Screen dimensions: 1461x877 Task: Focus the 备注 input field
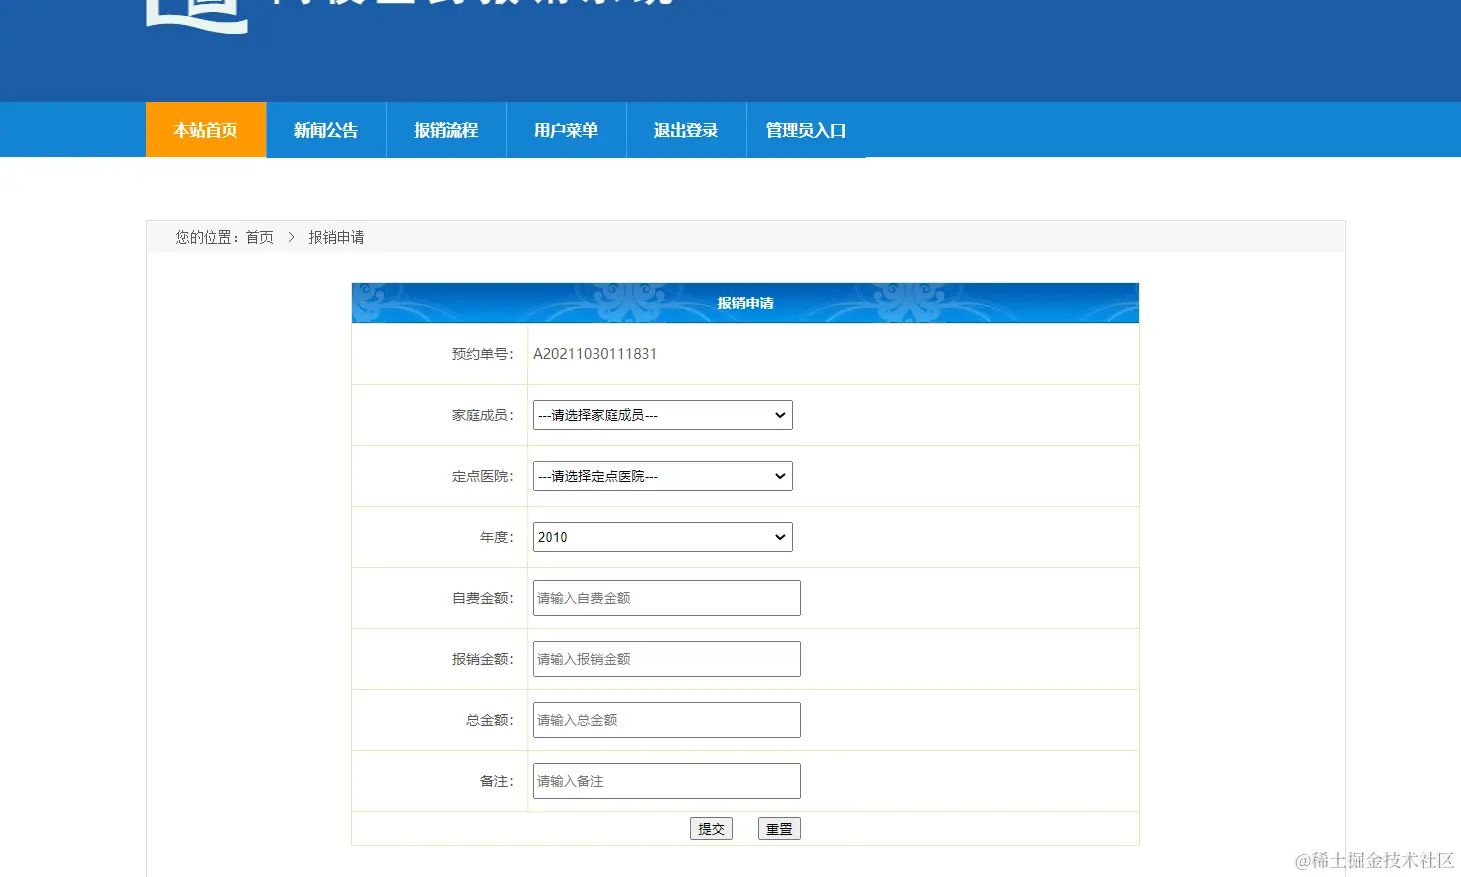point(667,781)
